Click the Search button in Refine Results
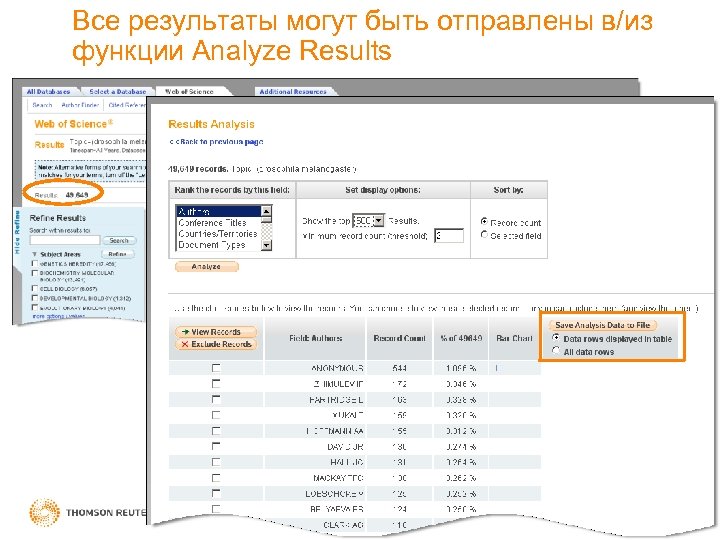The height and width of the screenshot is (540, 720). [x=119, y=240]
